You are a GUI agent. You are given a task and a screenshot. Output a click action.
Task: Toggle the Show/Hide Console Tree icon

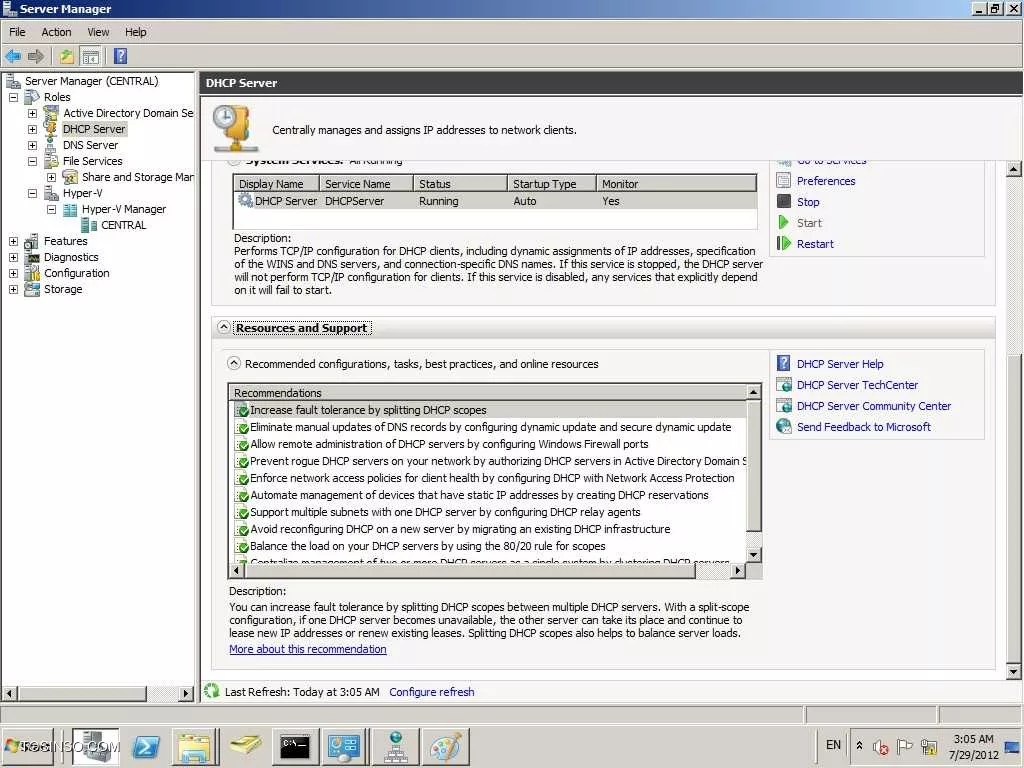point(91,57)
